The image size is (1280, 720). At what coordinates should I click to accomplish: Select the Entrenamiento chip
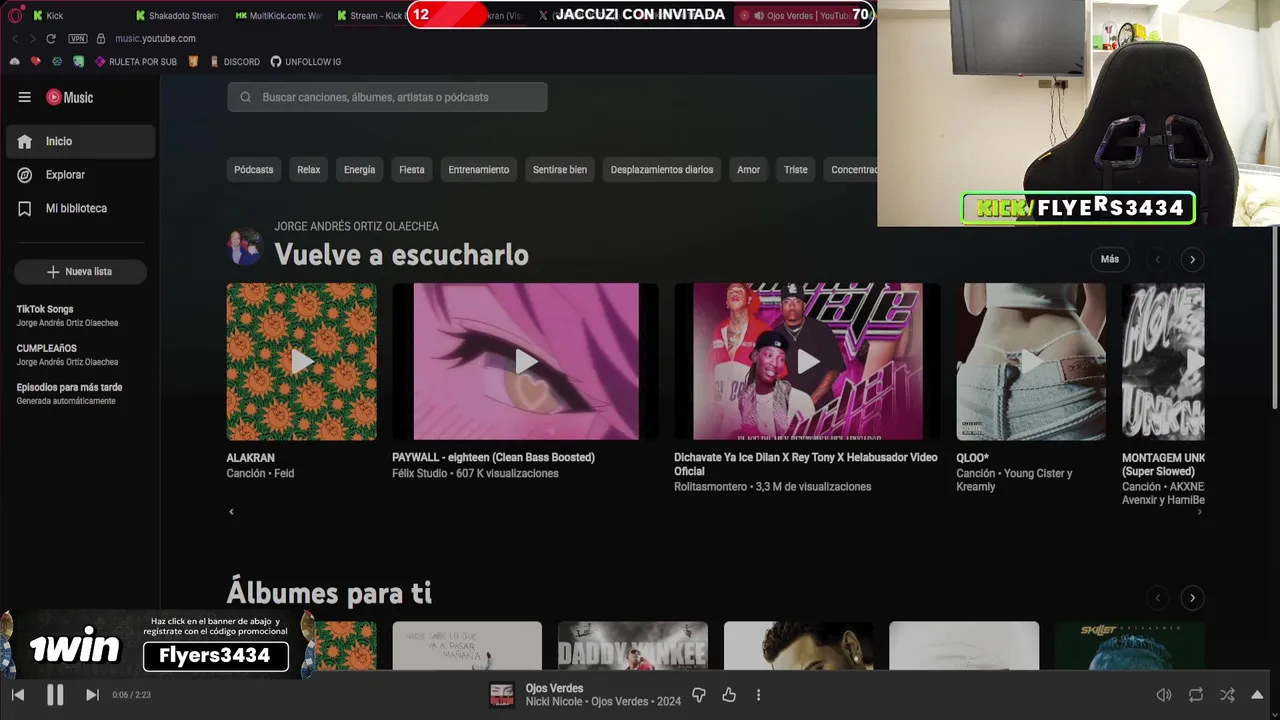[479, 170]
